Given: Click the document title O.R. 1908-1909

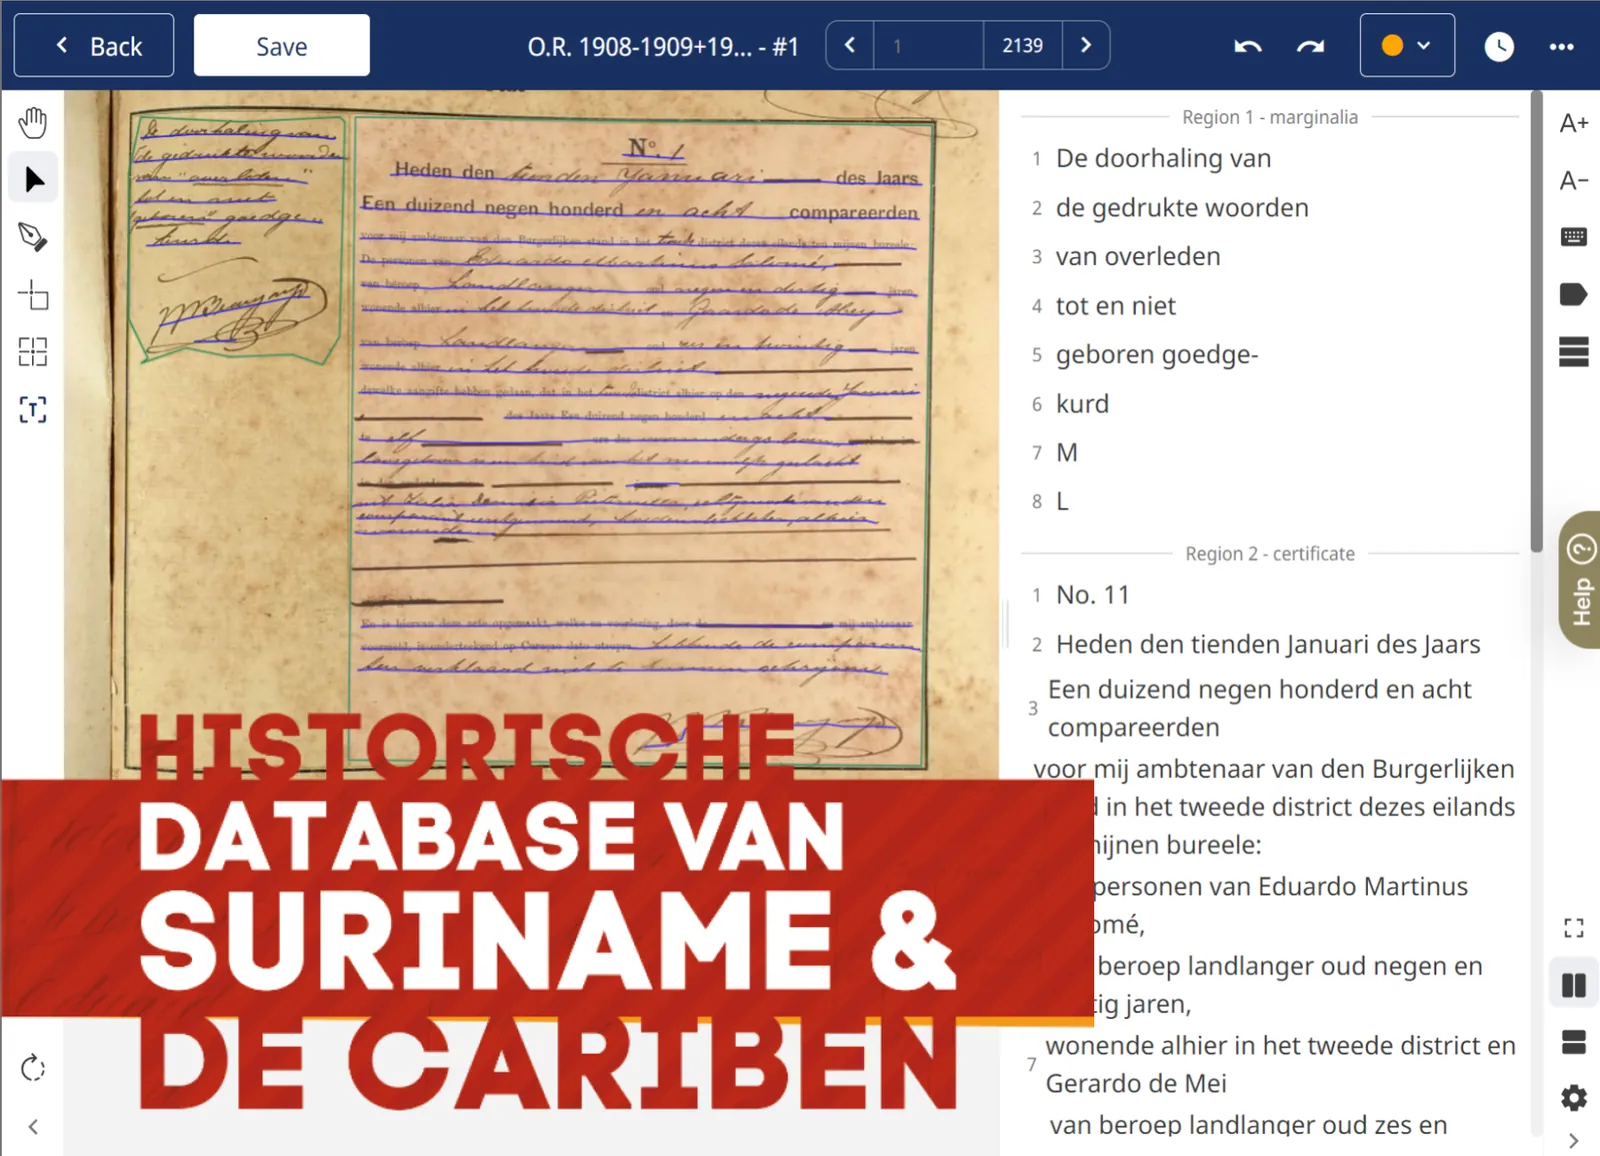Looking at the screenshot, I should click(663, 46).
